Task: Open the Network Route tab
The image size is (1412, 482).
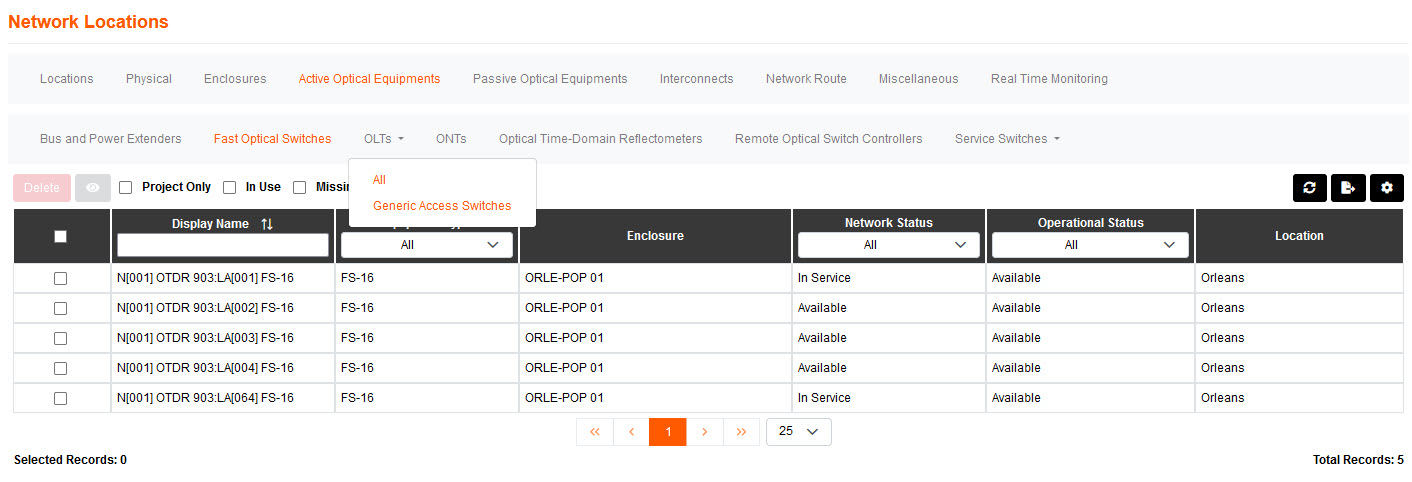Action: tap(806, 79)
